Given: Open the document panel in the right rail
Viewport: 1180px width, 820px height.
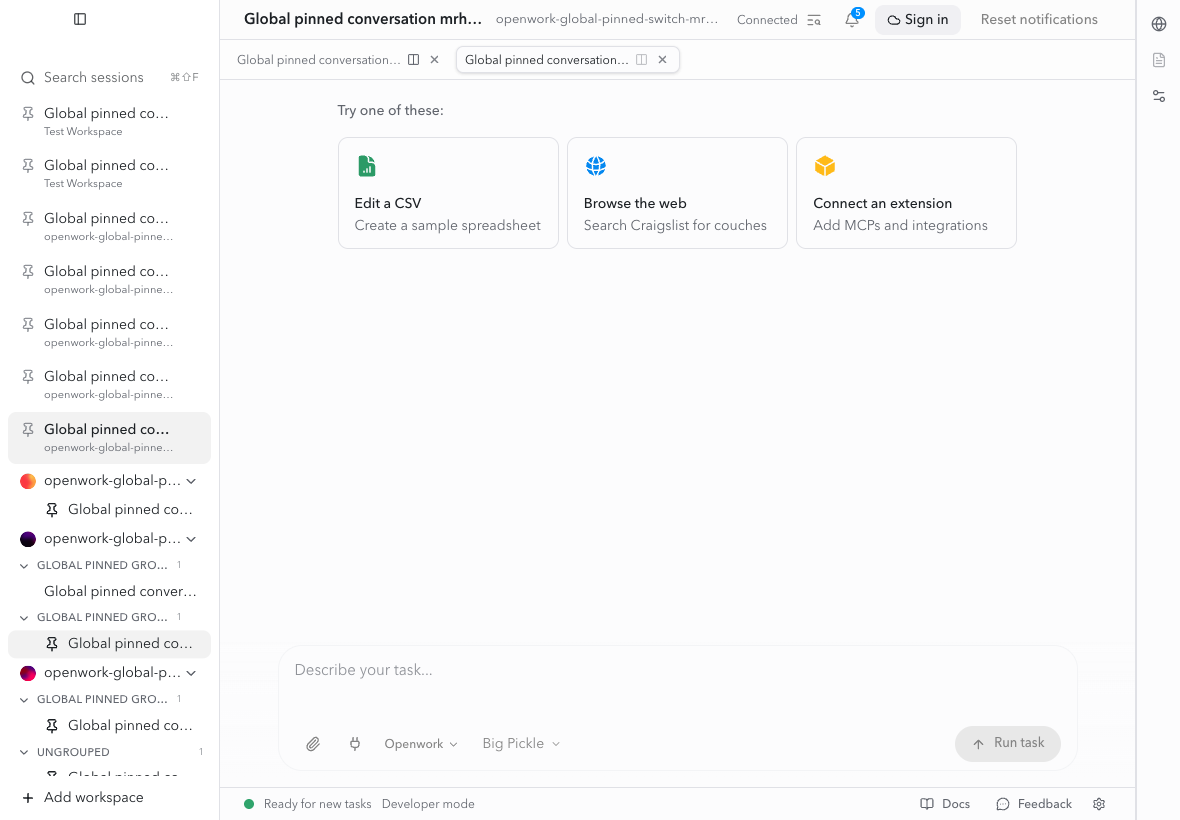Looking at the screenshot, I should (x=1159, y=60).
